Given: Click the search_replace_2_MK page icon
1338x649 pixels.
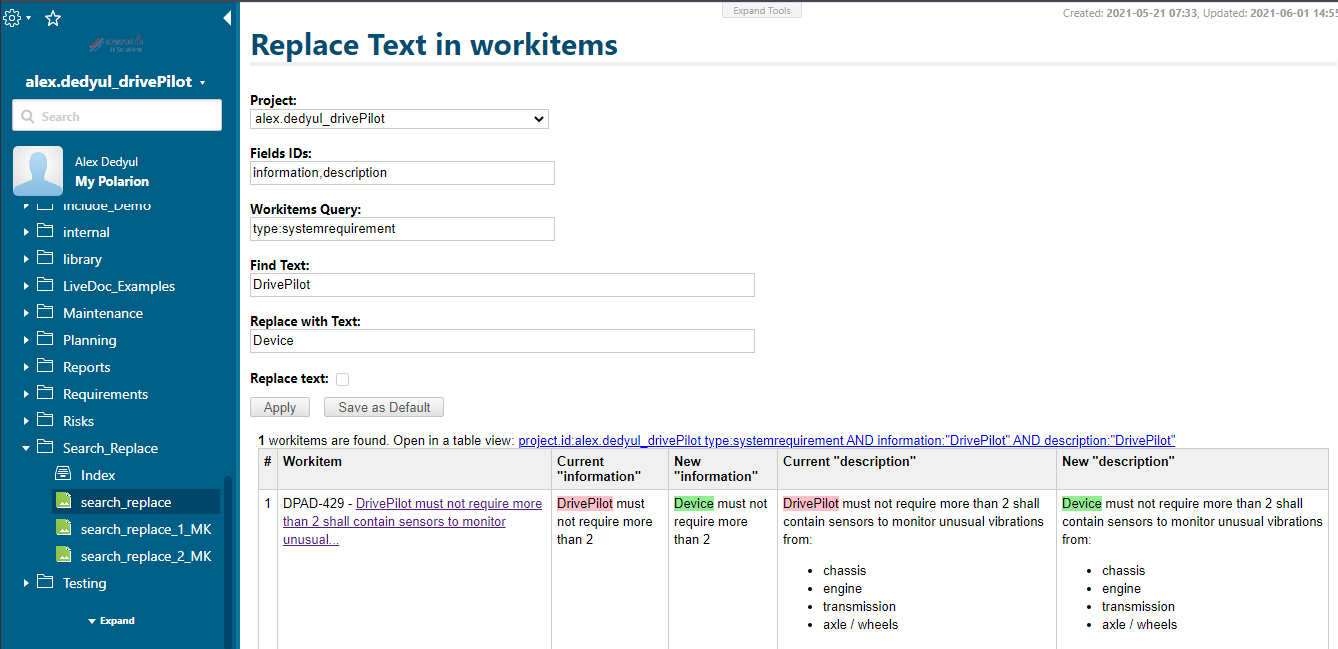Looking at the screenshot, I should [x=63, y=555].
